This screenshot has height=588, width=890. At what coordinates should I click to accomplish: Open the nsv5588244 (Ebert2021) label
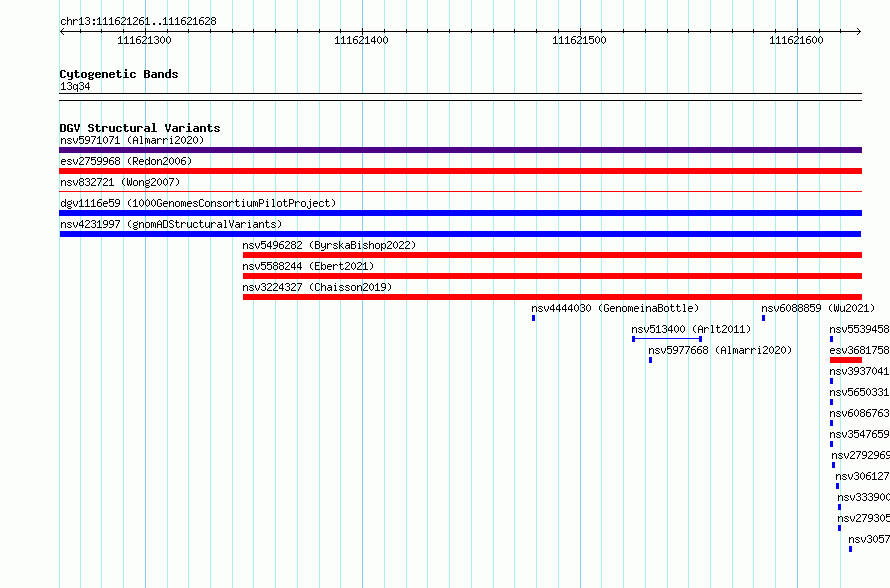click(308, 266)
